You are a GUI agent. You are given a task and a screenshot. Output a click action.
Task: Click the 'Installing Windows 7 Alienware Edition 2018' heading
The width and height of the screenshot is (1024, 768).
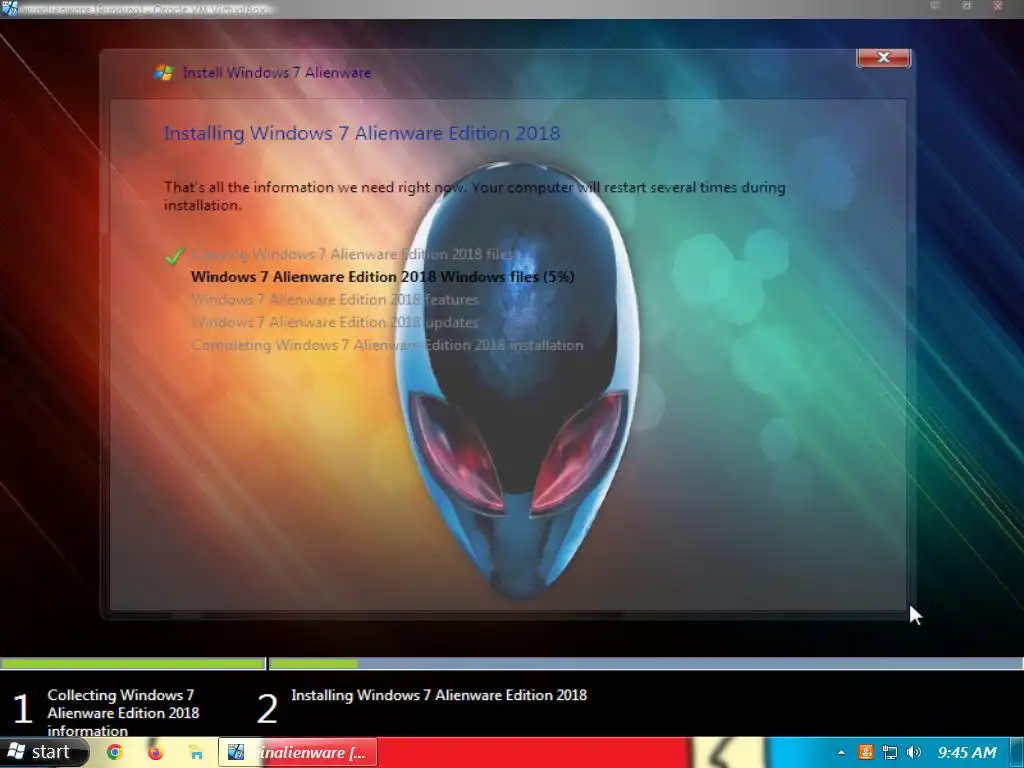point(362,133)
